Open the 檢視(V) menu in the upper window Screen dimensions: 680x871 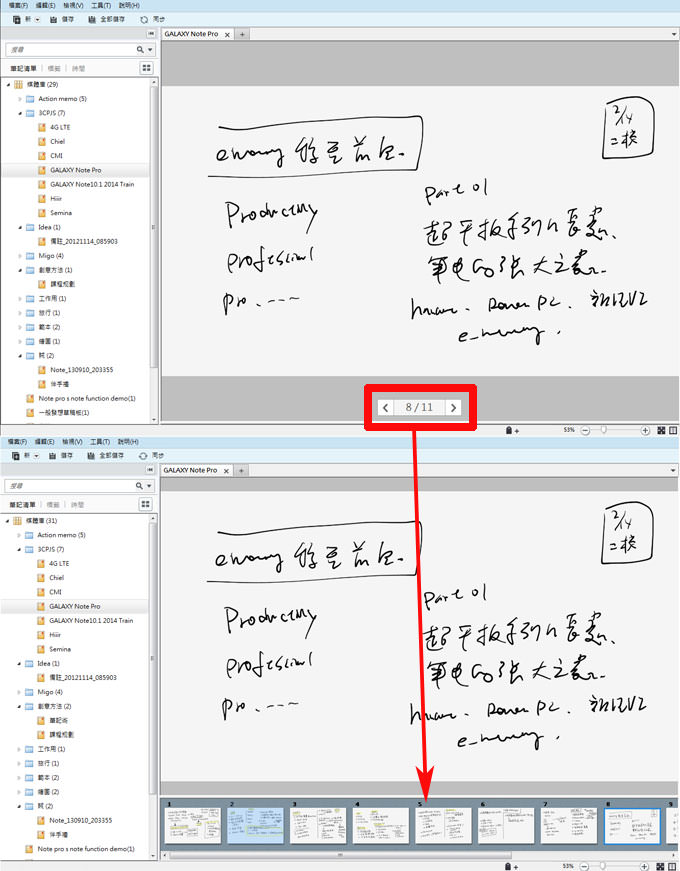(x=72, y=5)
